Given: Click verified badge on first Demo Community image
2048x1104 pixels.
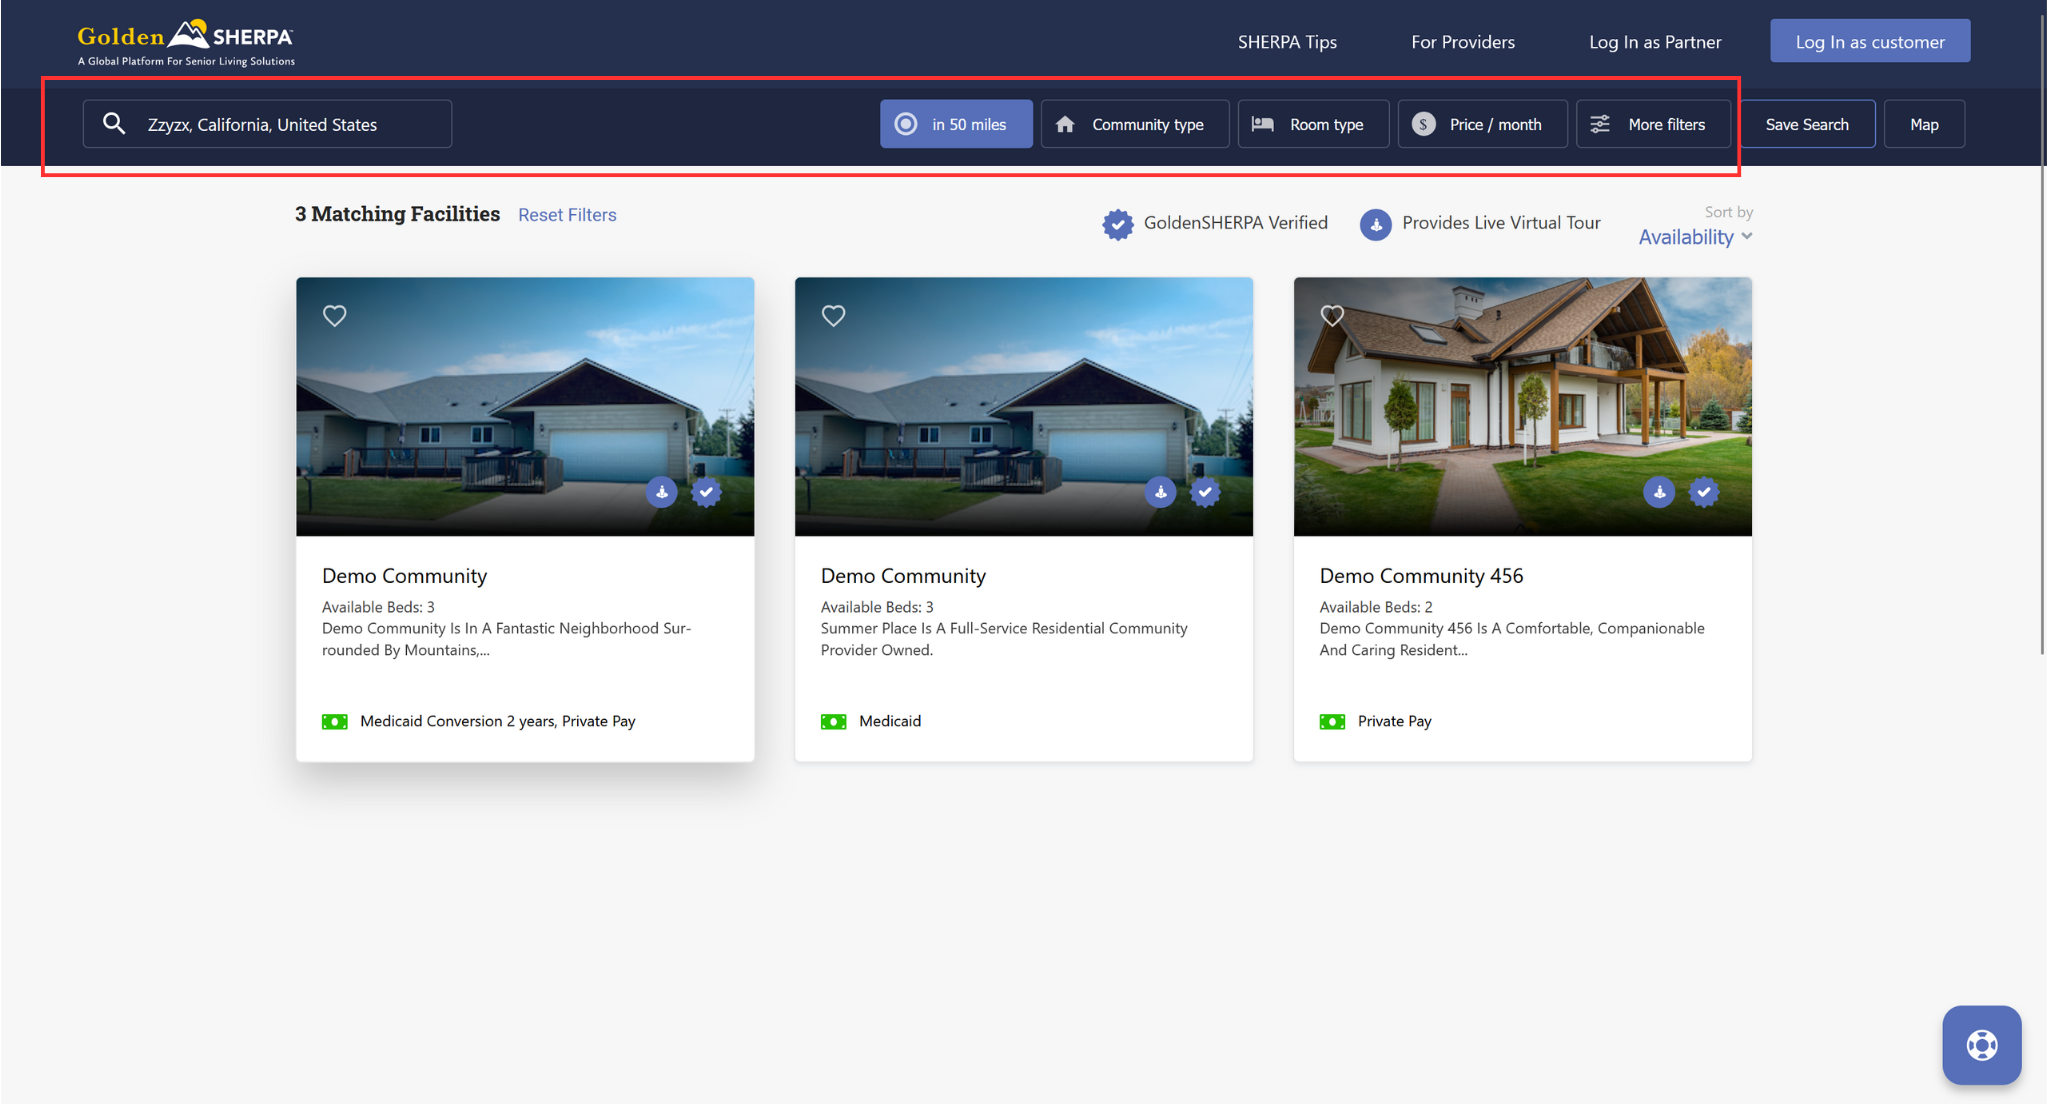Looking at the screenshot, I should [706, 492].
